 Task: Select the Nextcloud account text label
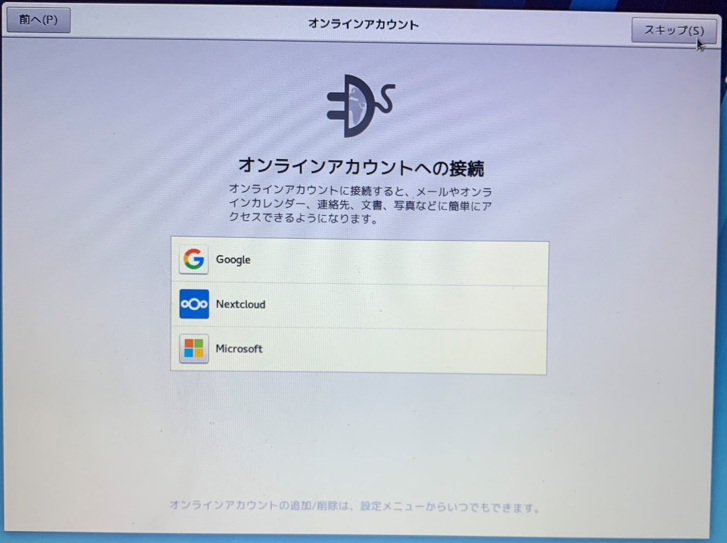[241, 304]
